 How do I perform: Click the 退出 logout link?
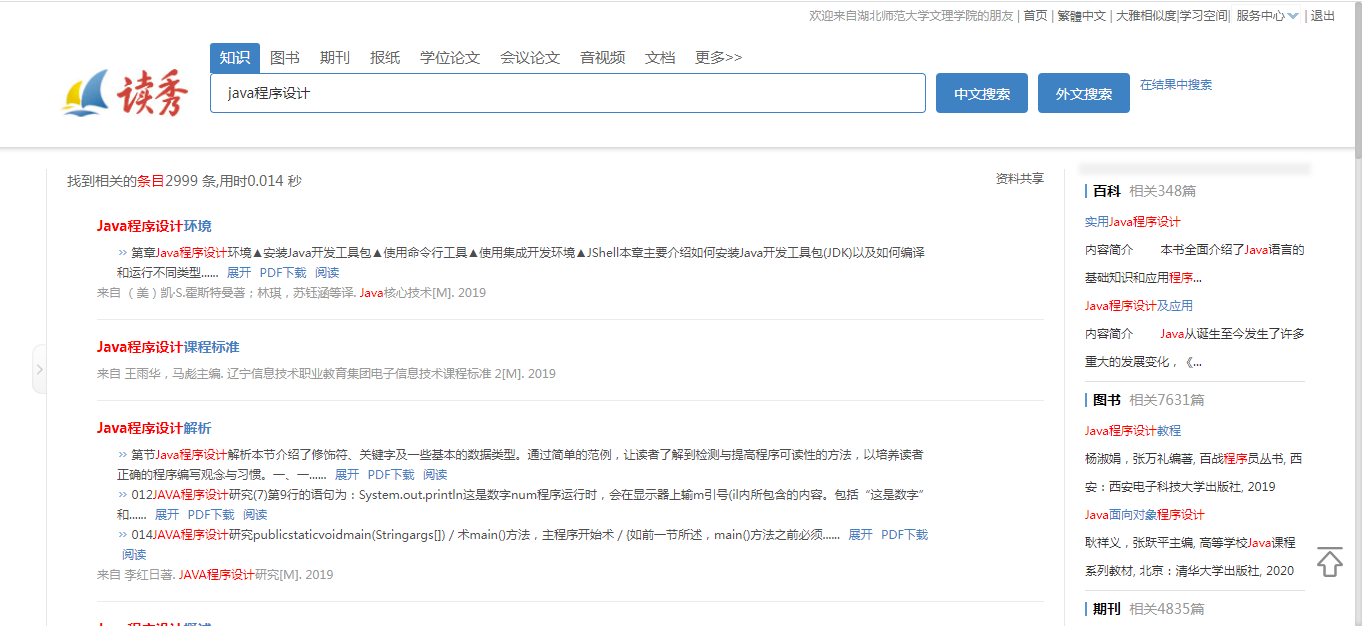tap(1322, 16)
